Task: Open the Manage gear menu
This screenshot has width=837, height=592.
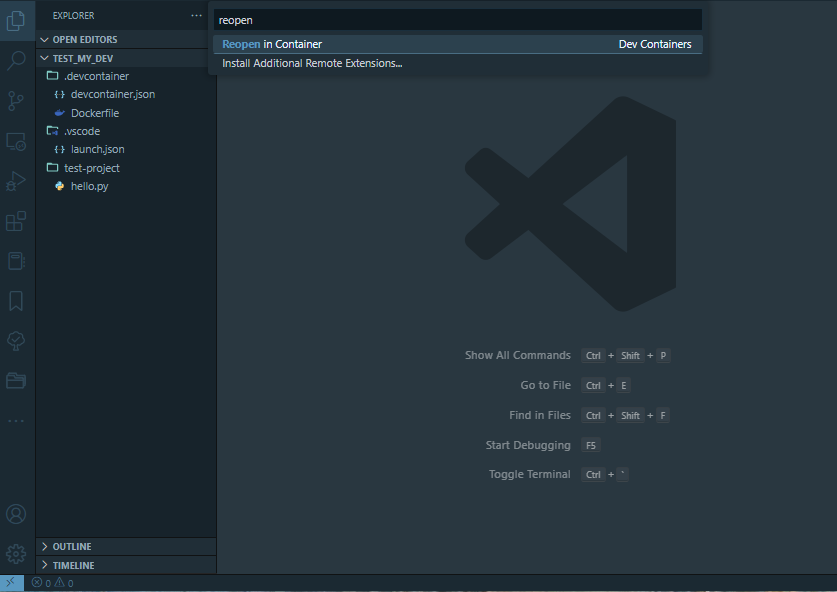Action: point(16,554)
